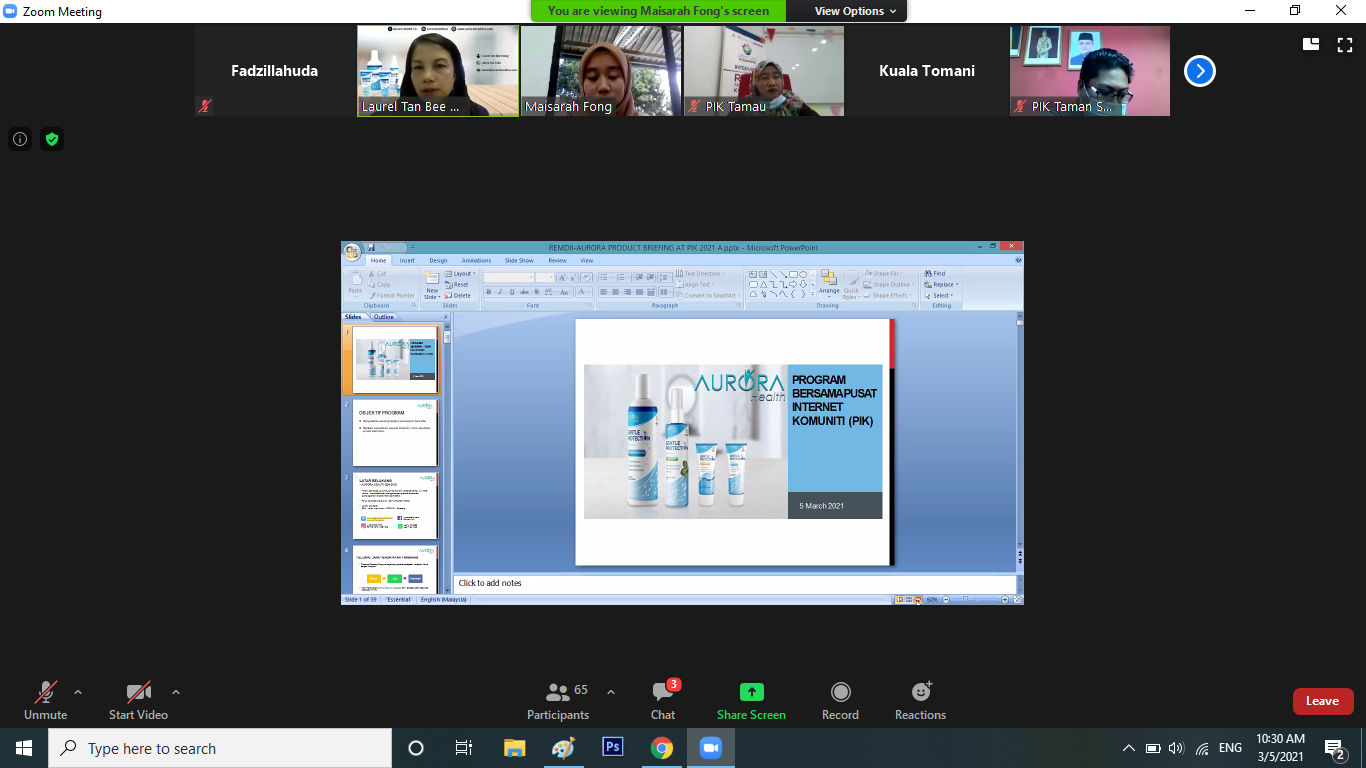The height and width of the screenshot is (768, 1366).
Task: Open the slide Layout dropdown
Action: (x=461, y=273)
